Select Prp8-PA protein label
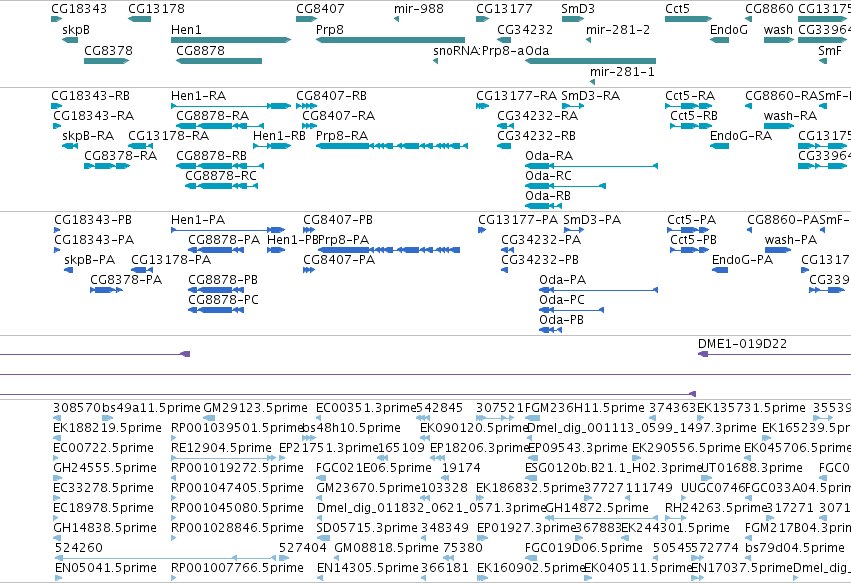Viewport: 851px width, 583px height. coord(344,240)
